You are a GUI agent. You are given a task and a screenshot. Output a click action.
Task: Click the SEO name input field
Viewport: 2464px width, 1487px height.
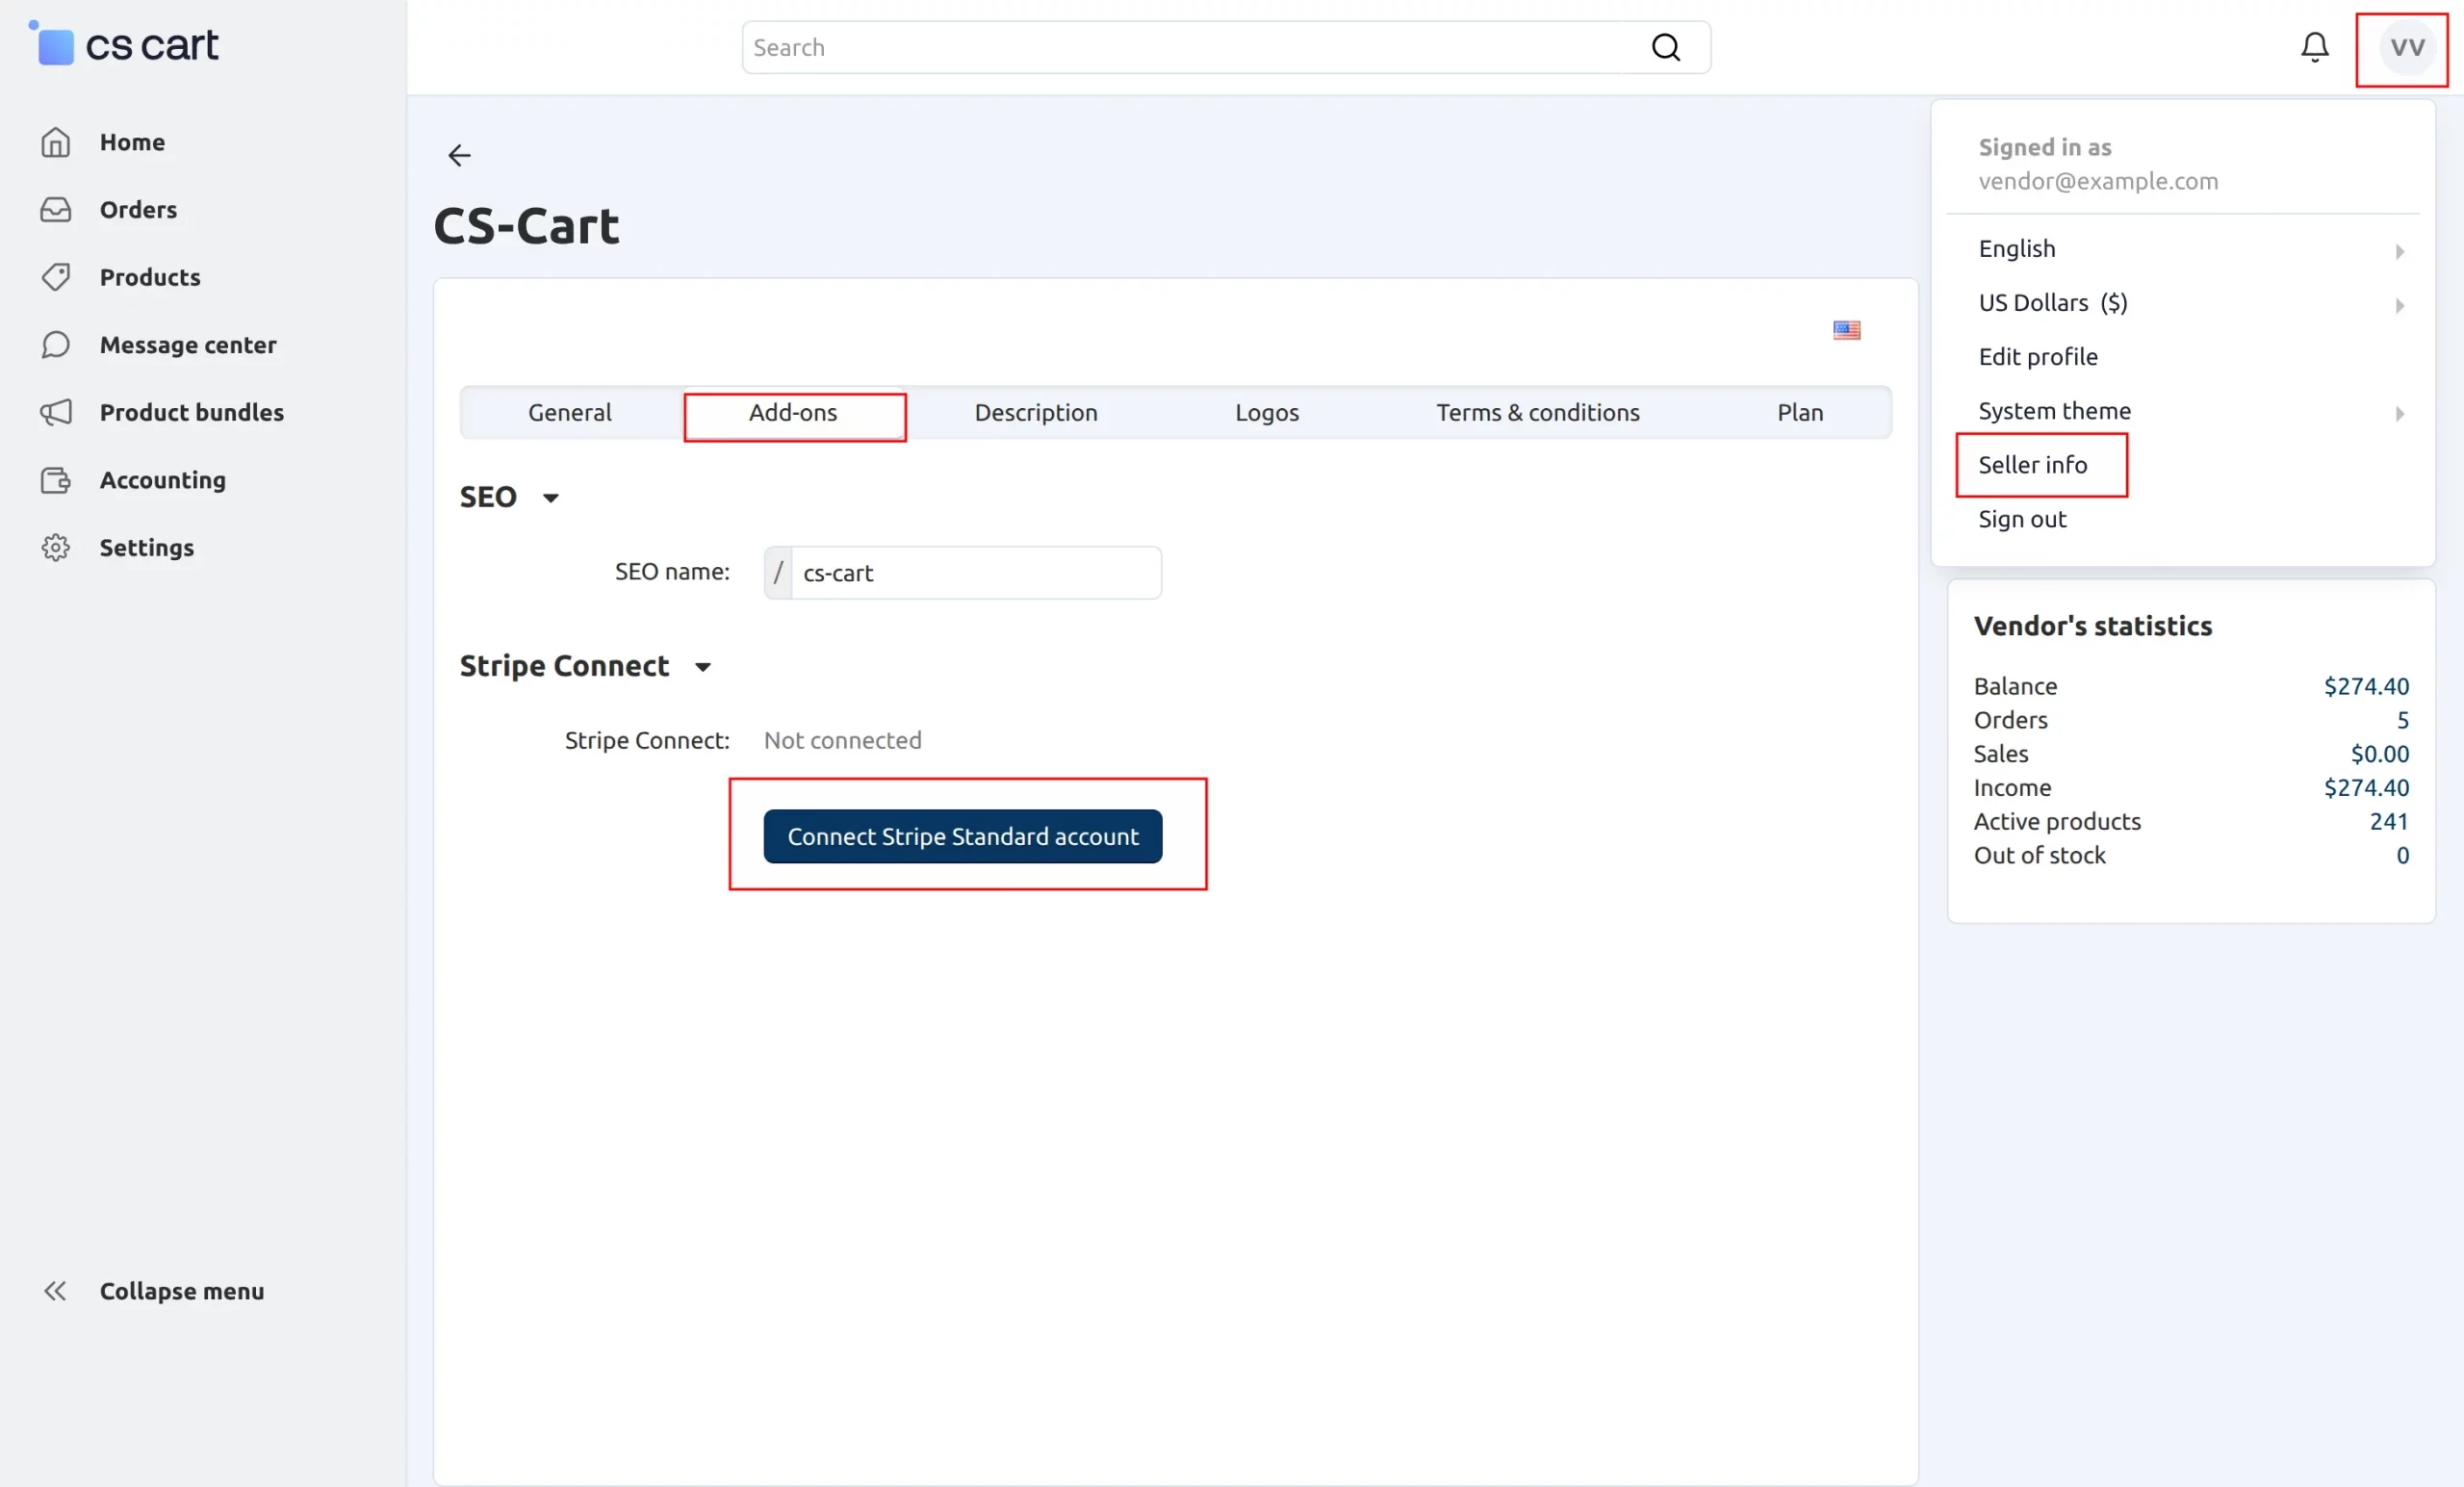(x=976, y=573)
